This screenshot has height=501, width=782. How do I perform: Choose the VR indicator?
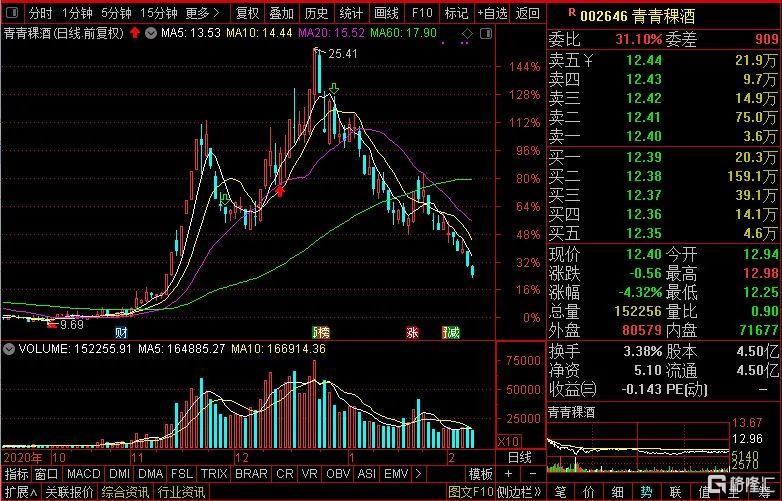click(309, 474)
